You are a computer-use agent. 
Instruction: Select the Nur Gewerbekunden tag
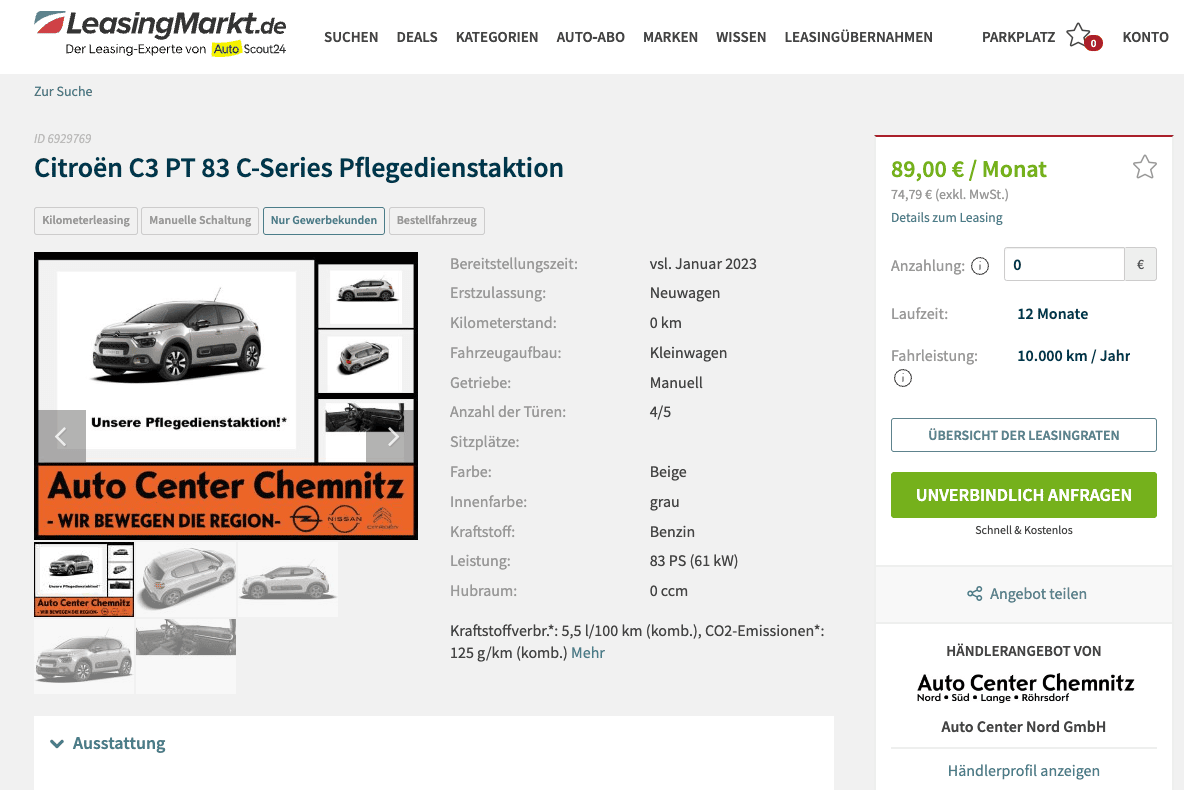tap(324, 221)
